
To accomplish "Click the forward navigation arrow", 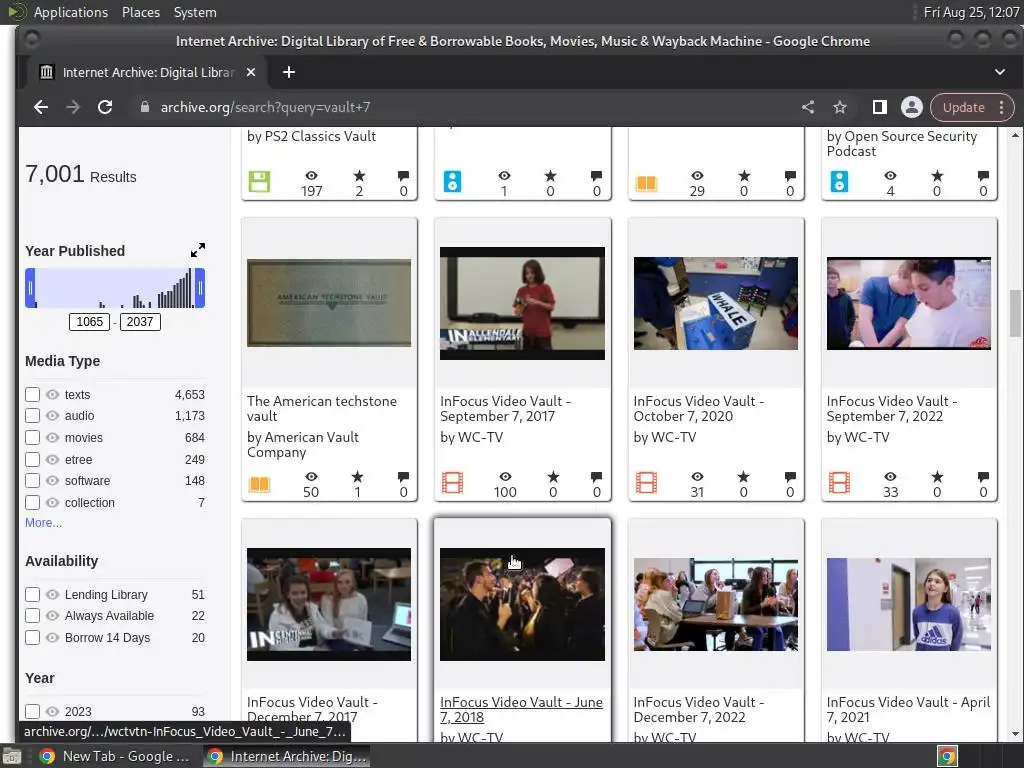I will pyautogui.click(x=73, y=107).
